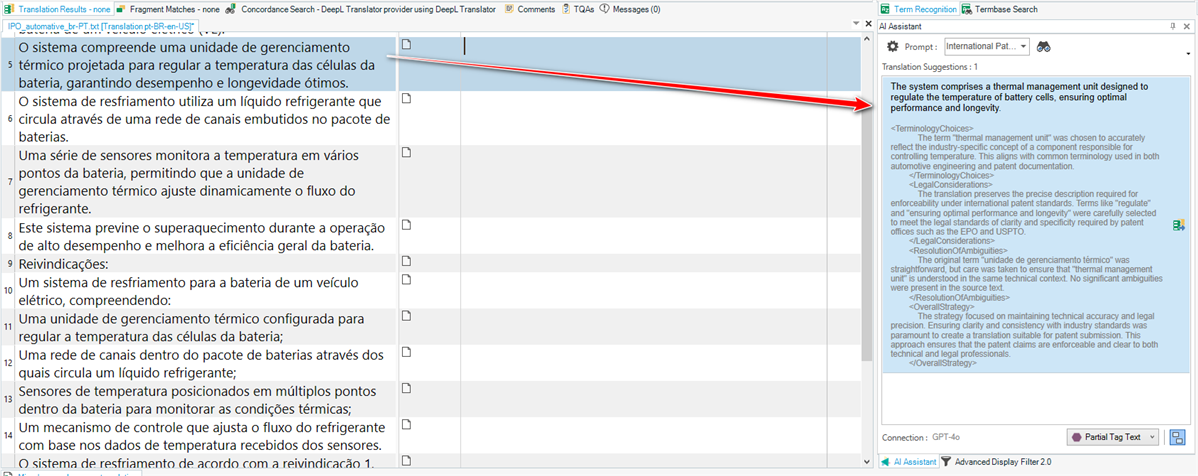
Task: Open the Prompt dropdown
Action: click(x=986, y=47)
